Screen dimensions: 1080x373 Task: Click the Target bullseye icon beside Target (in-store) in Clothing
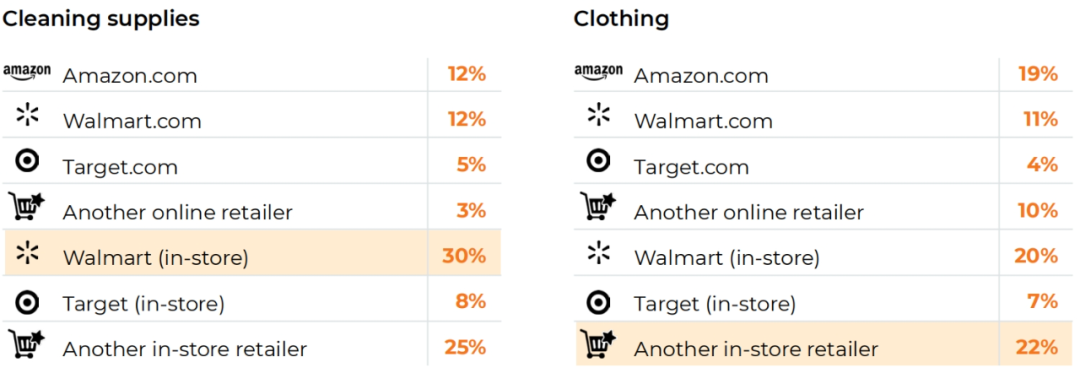[598, 300]
